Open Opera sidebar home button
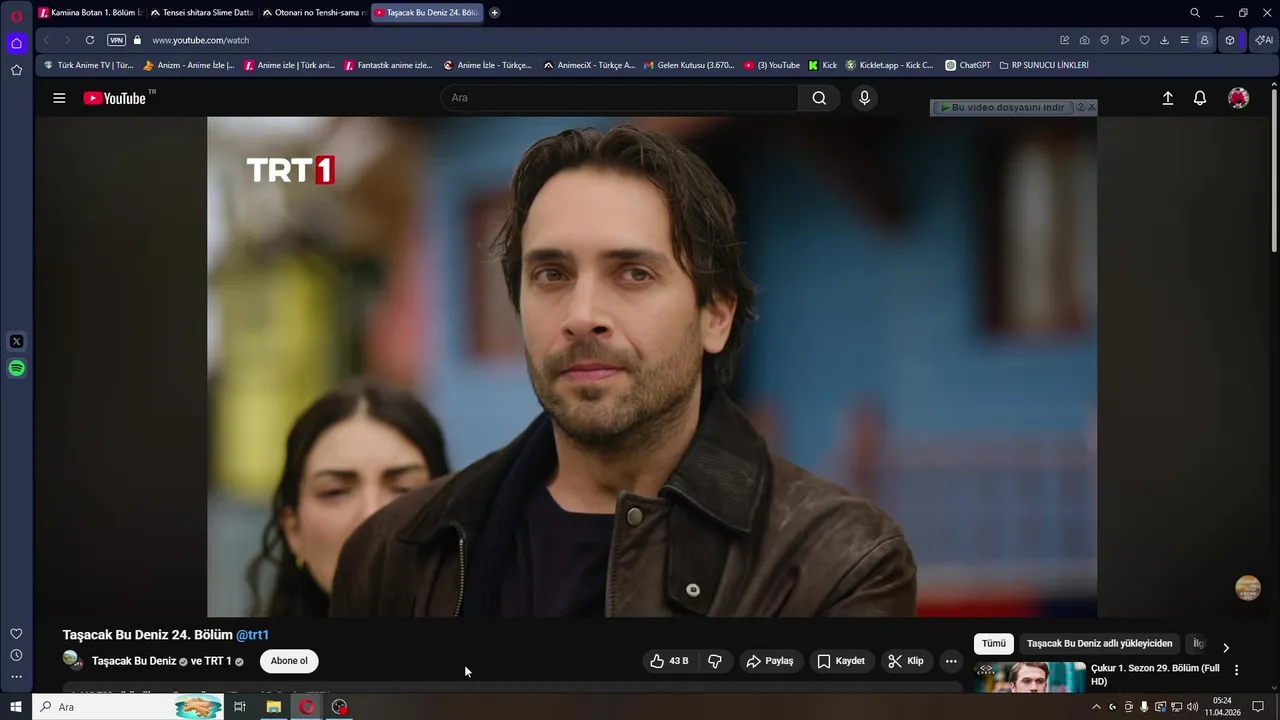1280x720 pixels. (16, 43)
